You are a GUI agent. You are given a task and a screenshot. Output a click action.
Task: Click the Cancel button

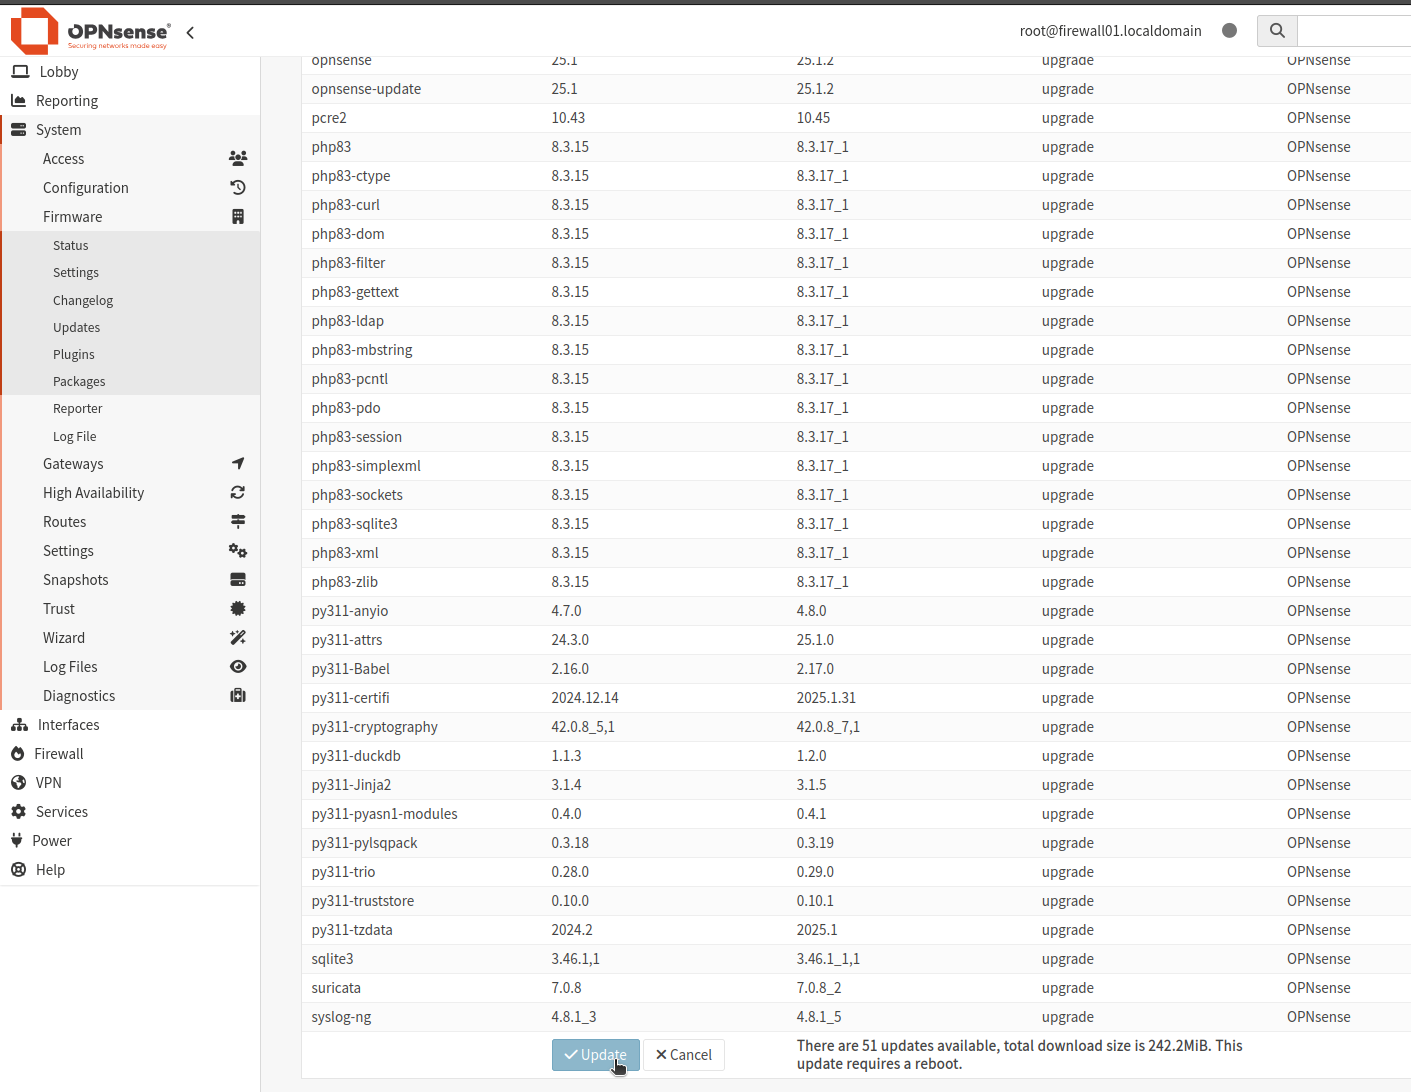pyautogui.click(x=684, y=1055)
